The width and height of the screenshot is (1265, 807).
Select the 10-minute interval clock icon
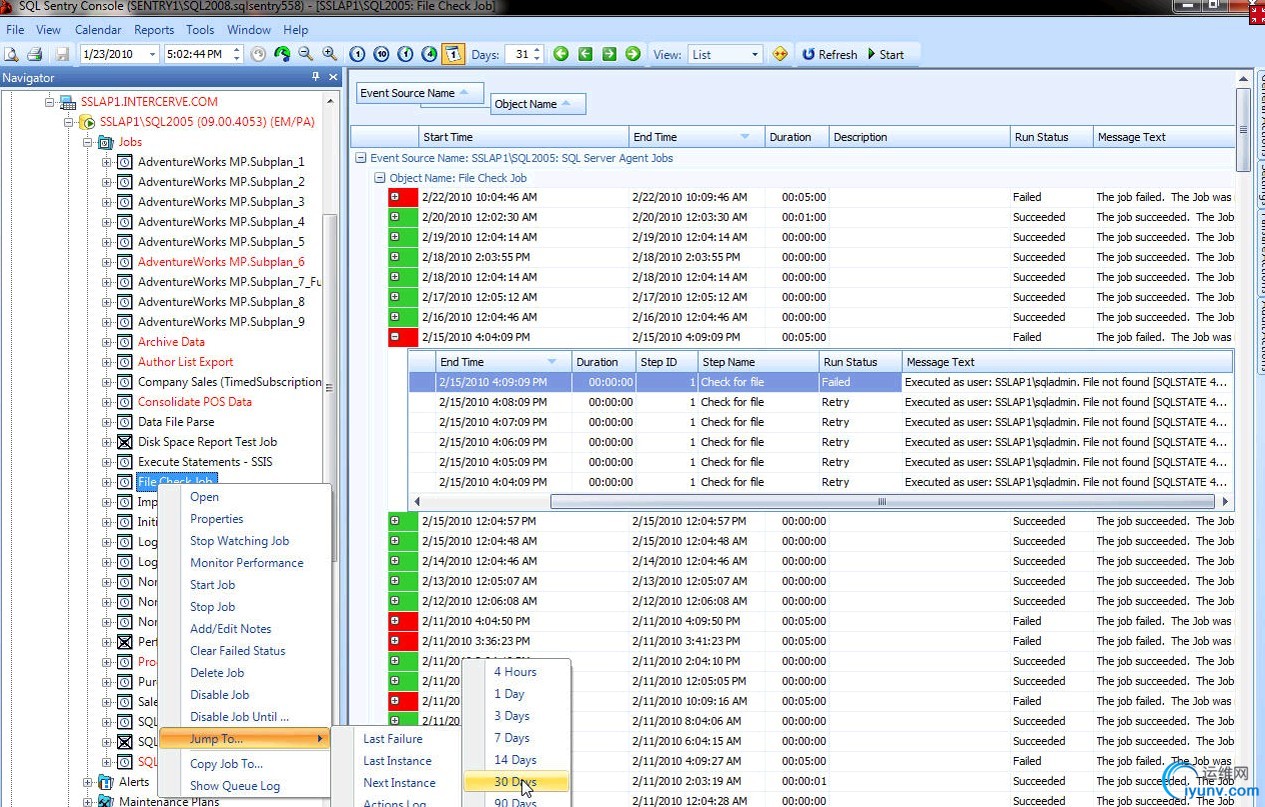(381, 54)
